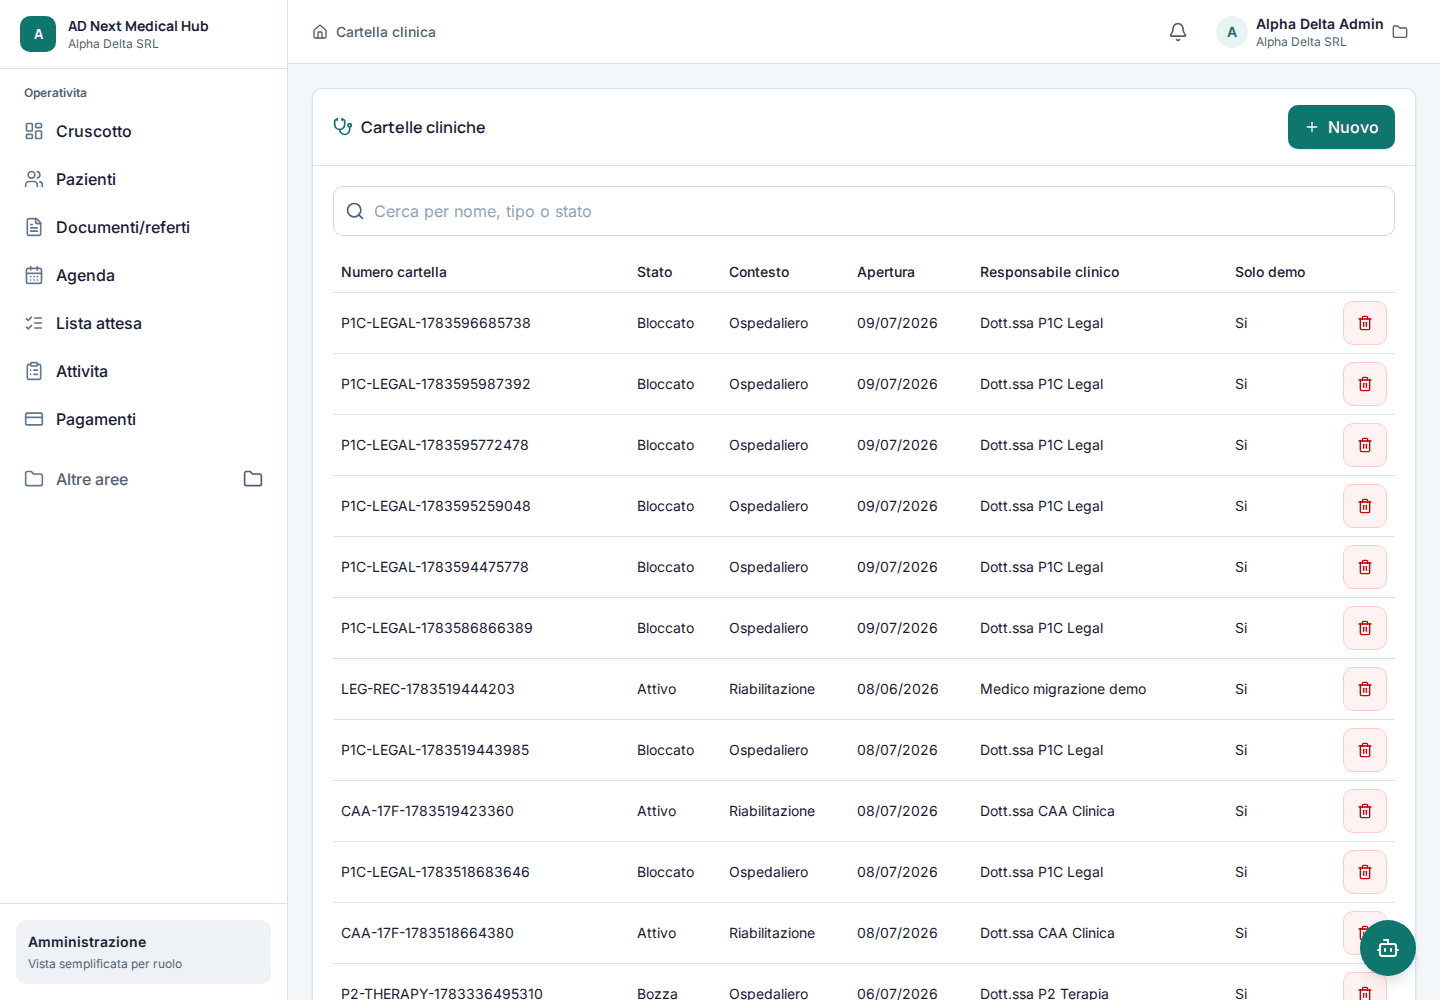This screenshot has height=1000, width=1440.
Task: Open row CAA-17F-1783518664380
Action: tap(864, 933)
